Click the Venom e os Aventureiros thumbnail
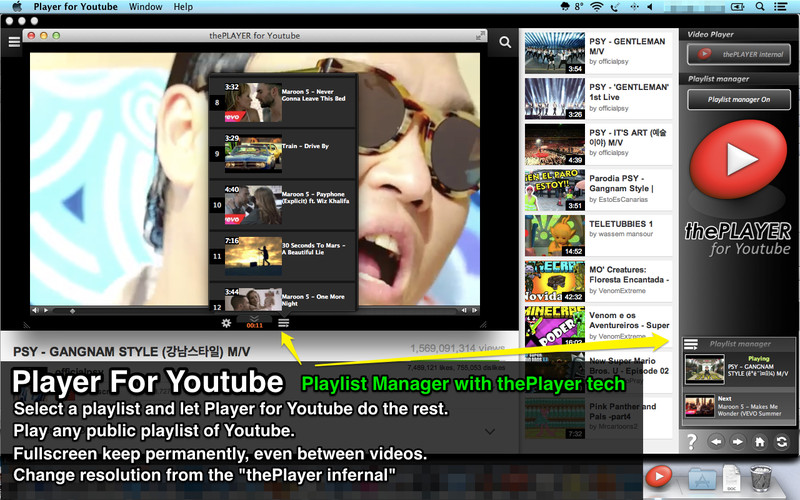The height and width of the screenshot is (500, 800). (555, 326)
